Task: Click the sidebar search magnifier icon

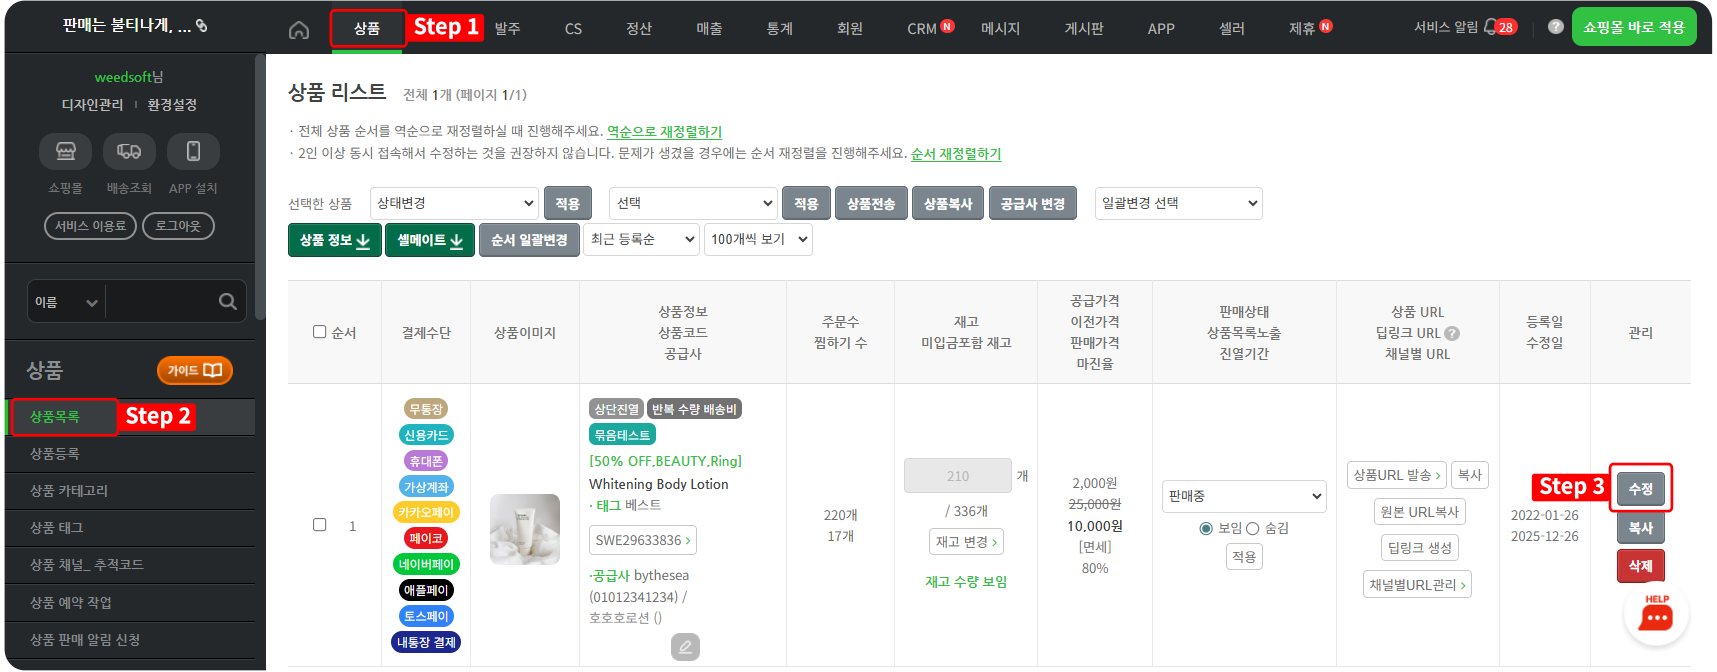Action: [228, 301]
